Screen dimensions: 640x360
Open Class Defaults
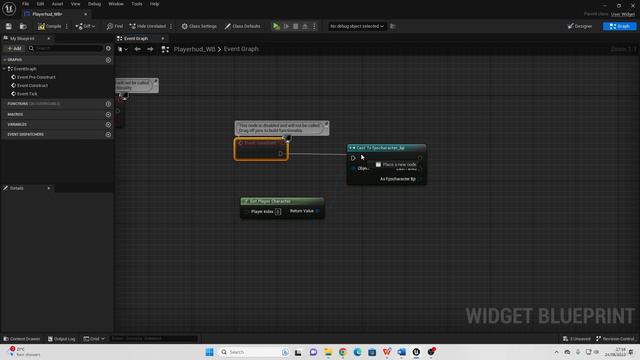tap(242, 26)
